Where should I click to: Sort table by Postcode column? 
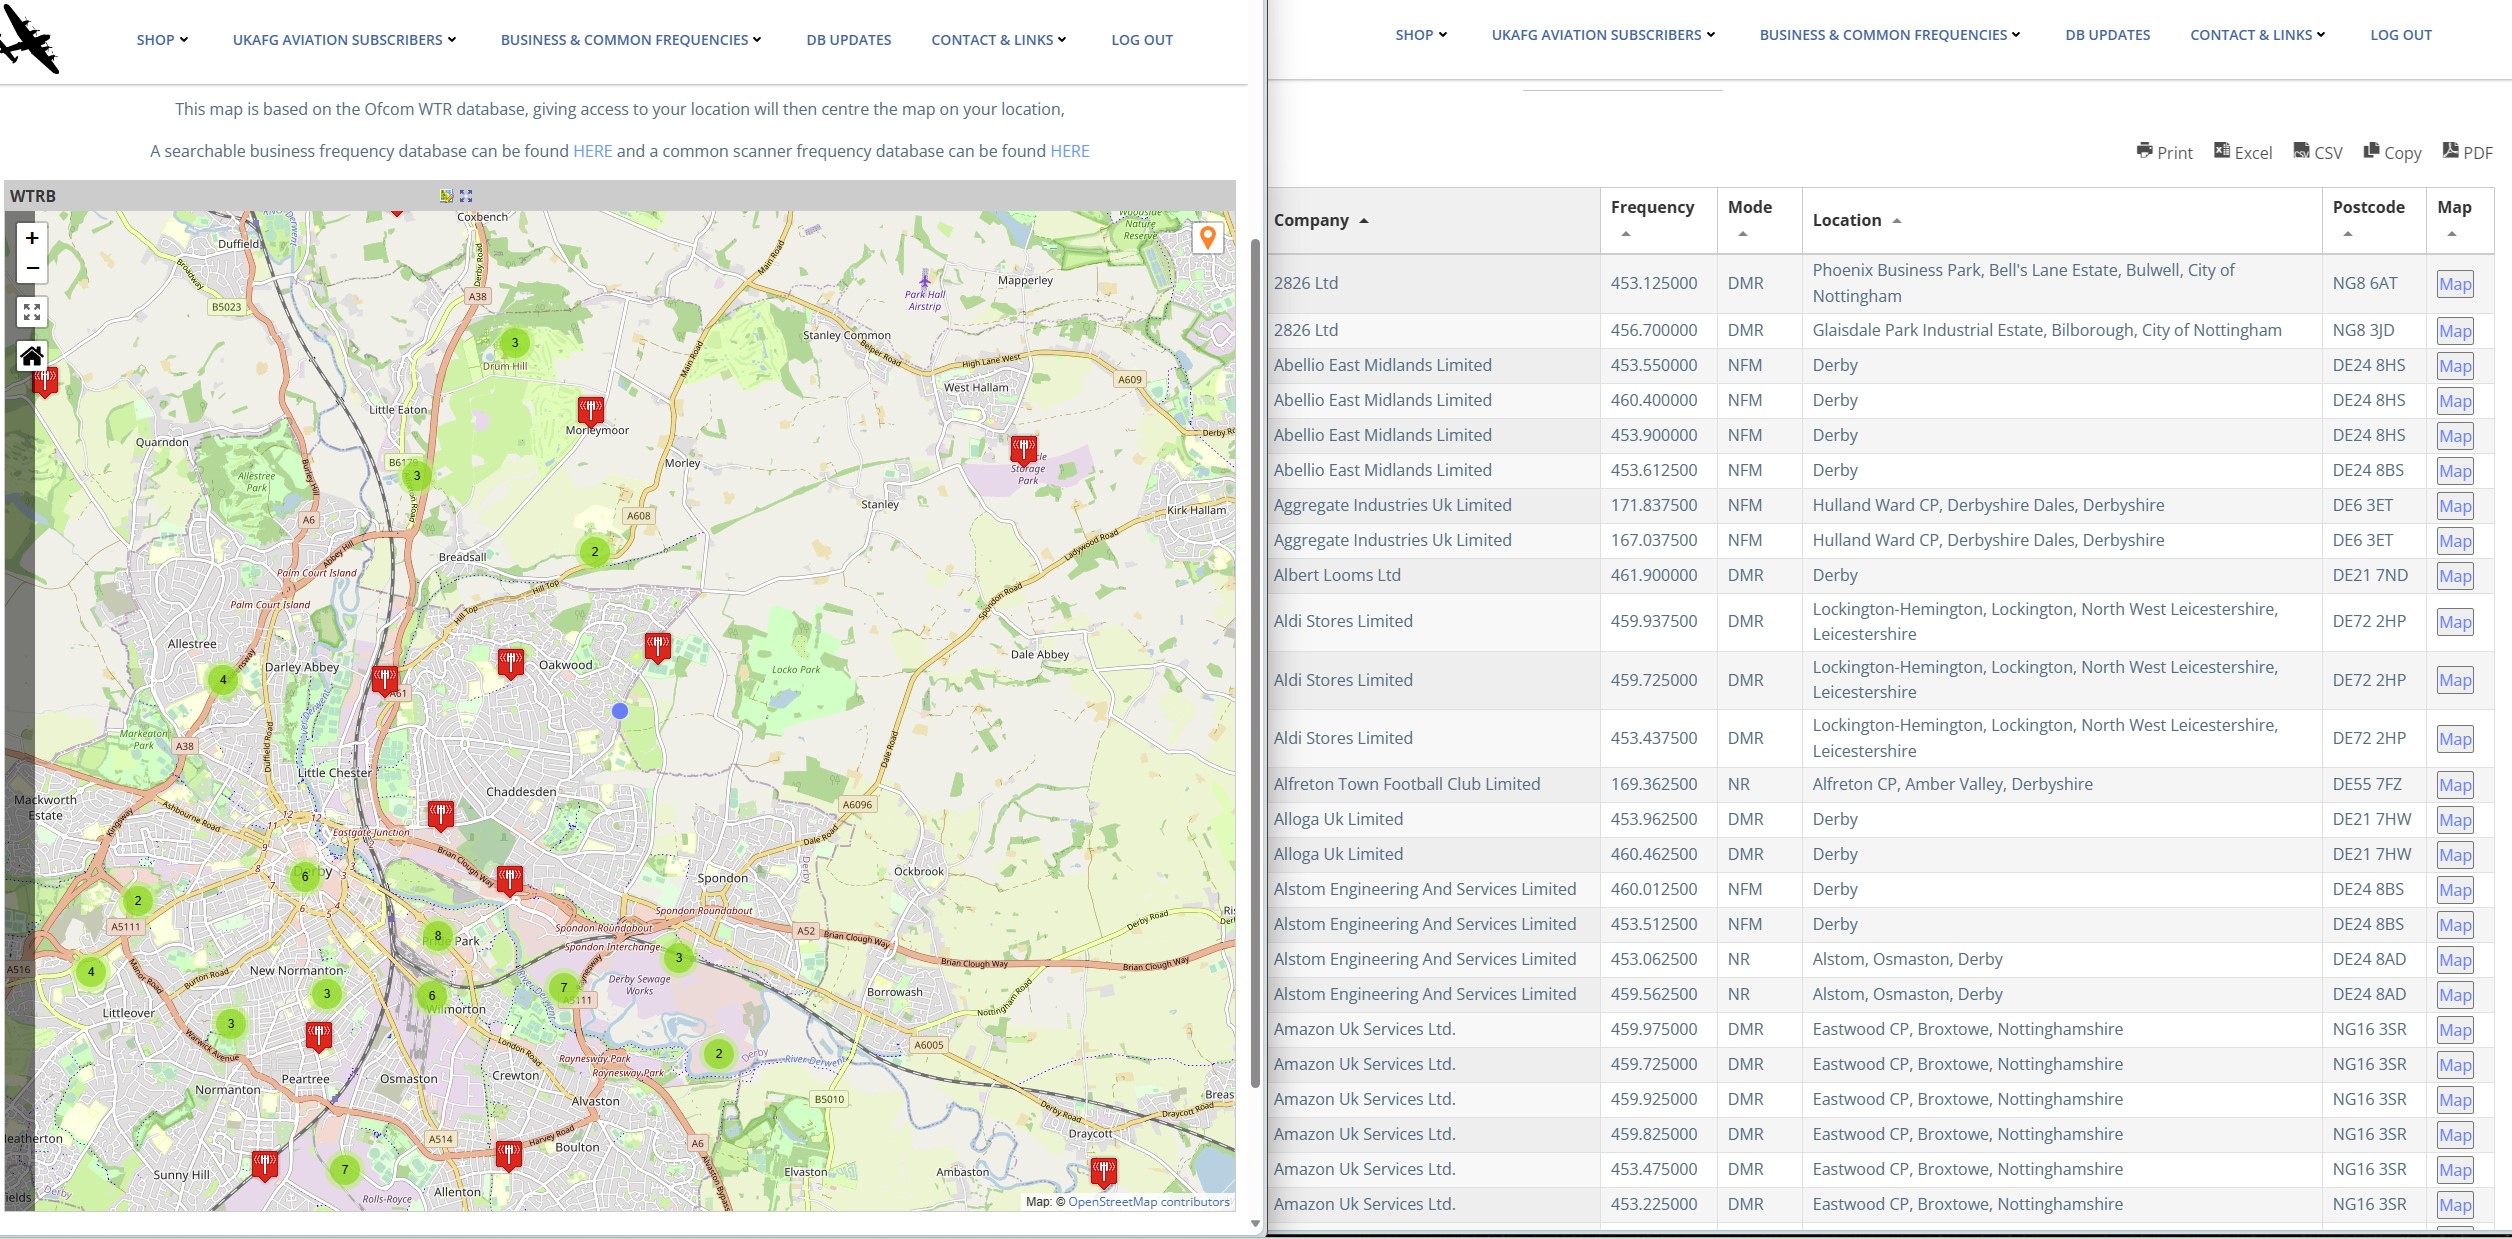pyautogui.click(x=2374, y=220)
